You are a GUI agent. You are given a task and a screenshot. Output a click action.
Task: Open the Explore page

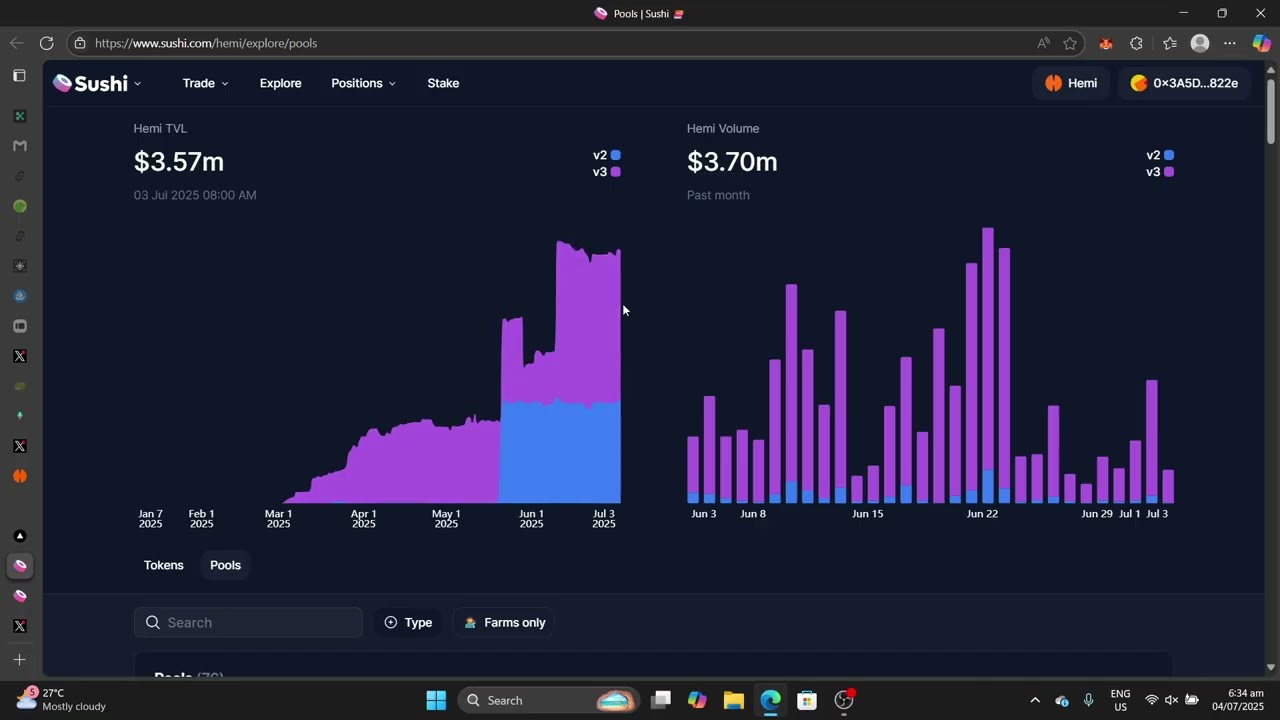(280, 83)
